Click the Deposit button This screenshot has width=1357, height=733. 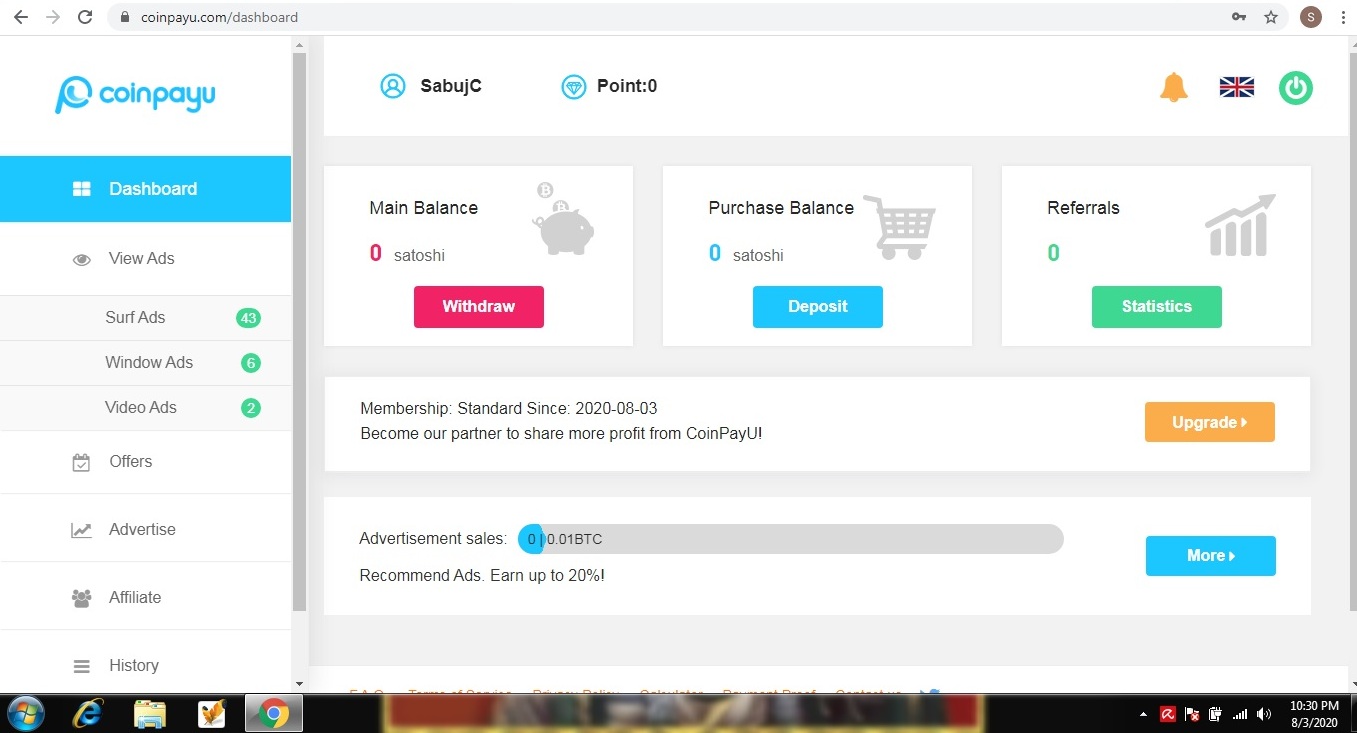point(817,307)
